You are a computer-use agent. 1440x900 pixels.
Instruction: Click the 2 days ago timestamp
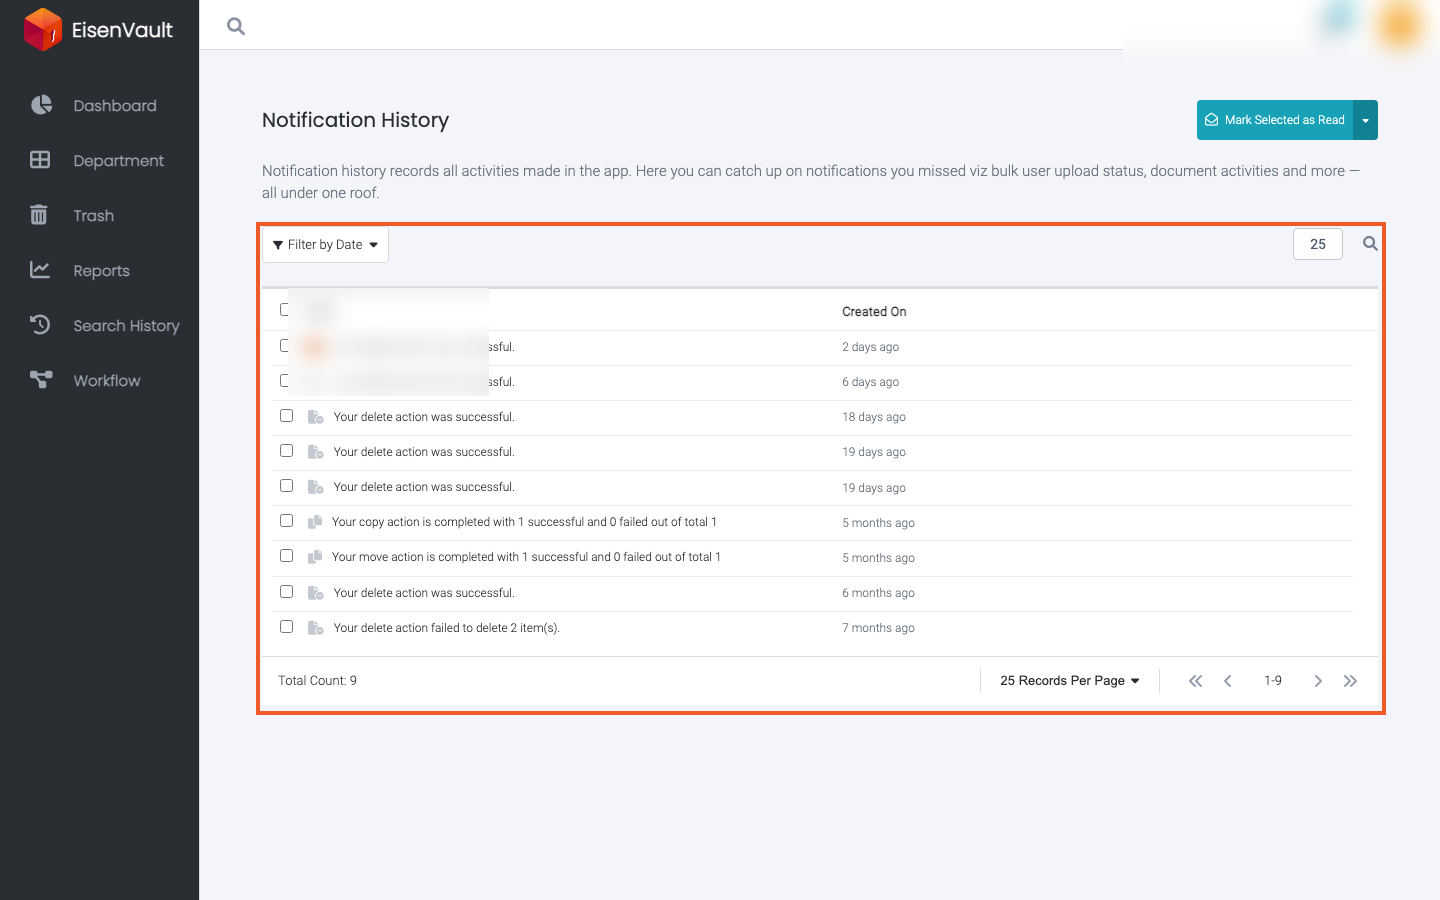pyautogui.click(x=870, y=347)
